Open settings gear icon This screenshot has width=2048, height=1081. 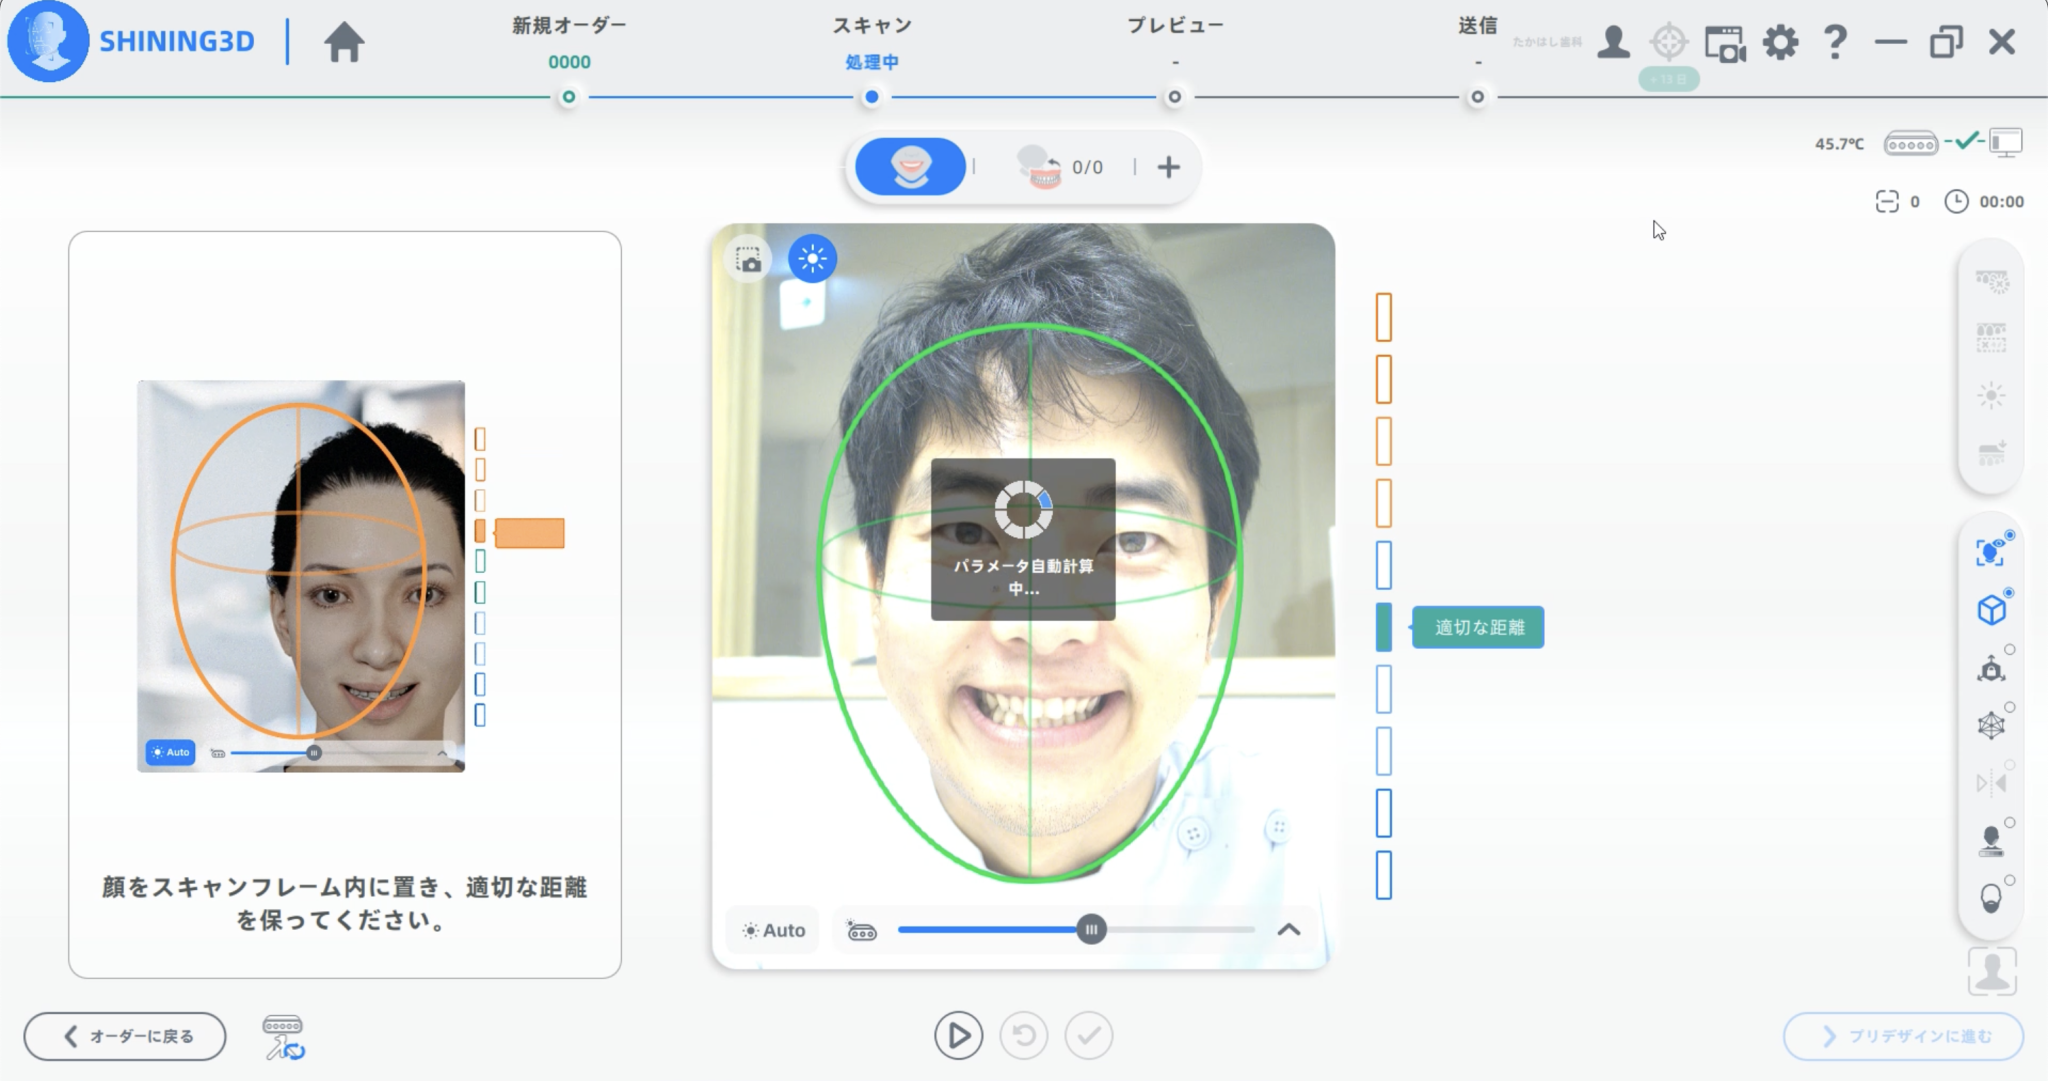pyautogui.click(x=1780, y=42)
